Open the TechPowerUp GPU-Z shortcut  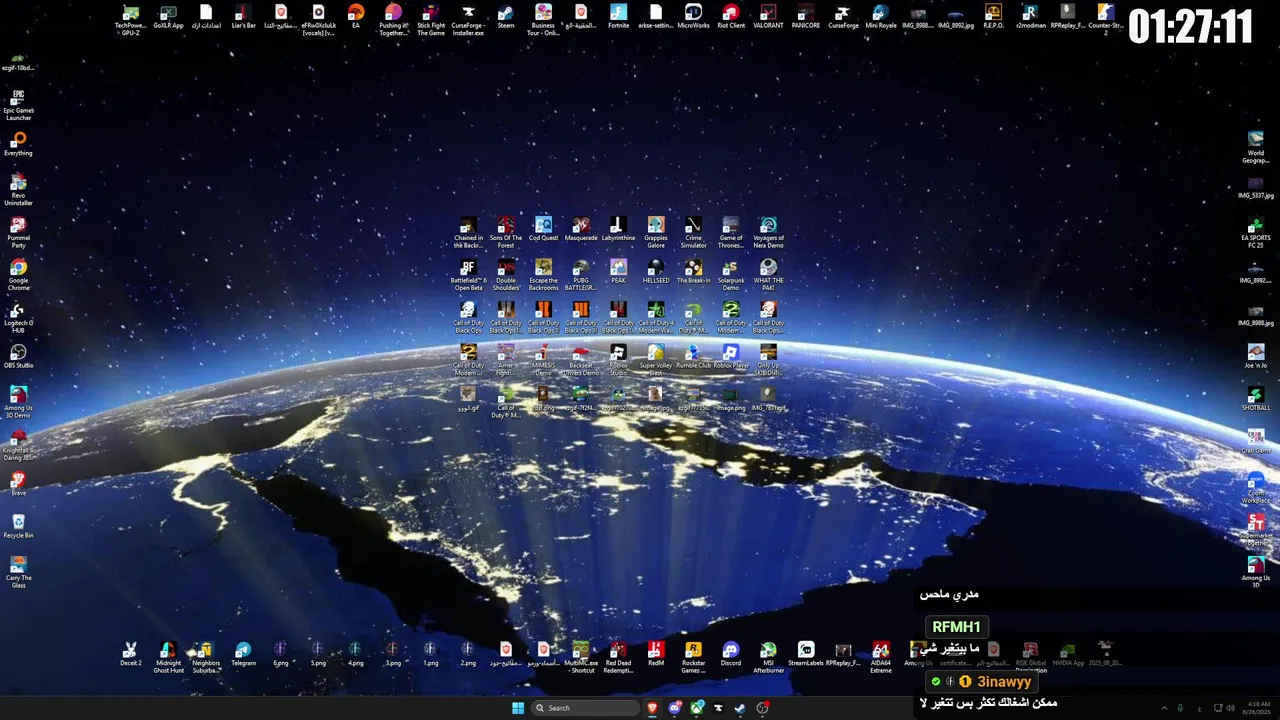(x=130, y=20)
